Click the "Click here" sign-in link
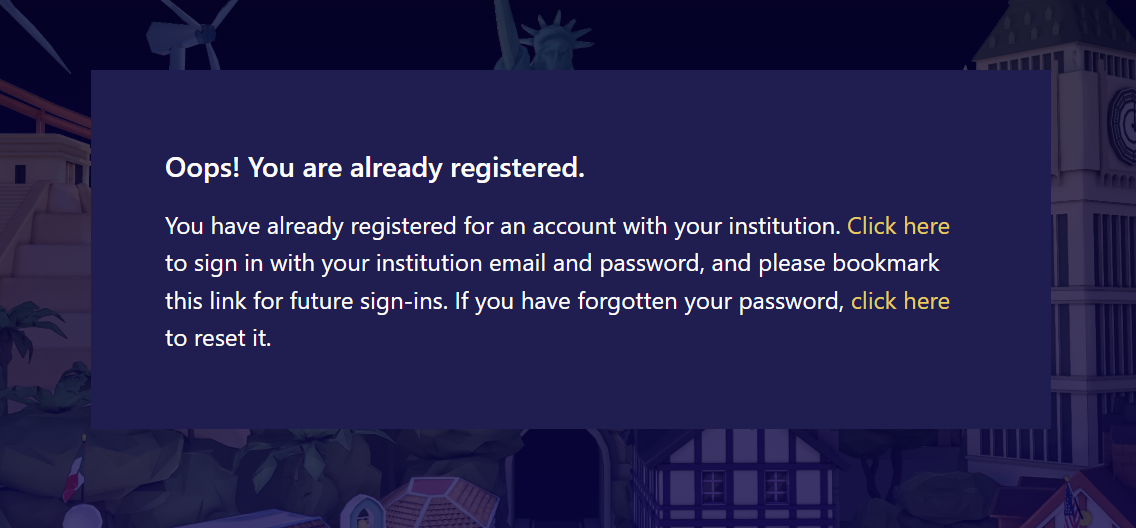 pyautogui.click(x=898, y=226)
